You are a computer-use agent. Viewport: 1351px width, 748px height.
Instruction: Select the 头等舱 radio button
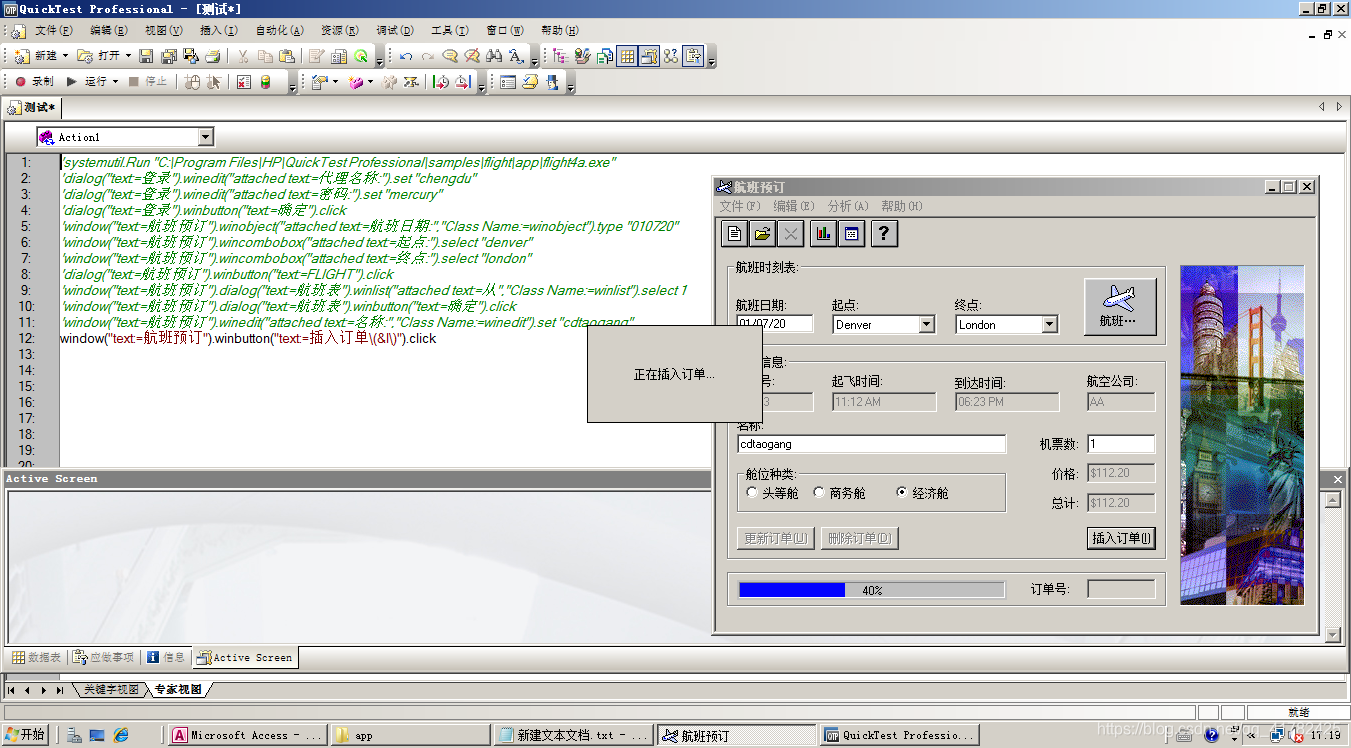coord(753,492)
